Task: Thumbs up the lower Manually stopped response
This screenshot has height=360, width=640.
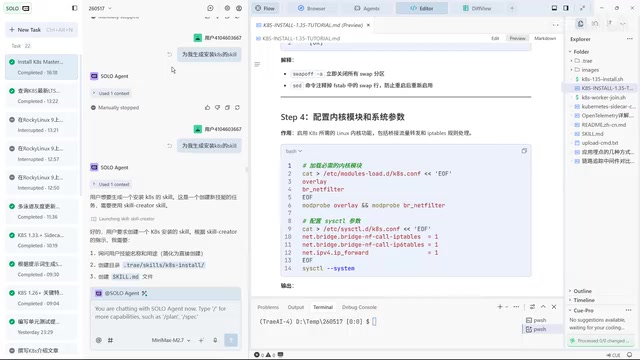Action: click(207, 108)
